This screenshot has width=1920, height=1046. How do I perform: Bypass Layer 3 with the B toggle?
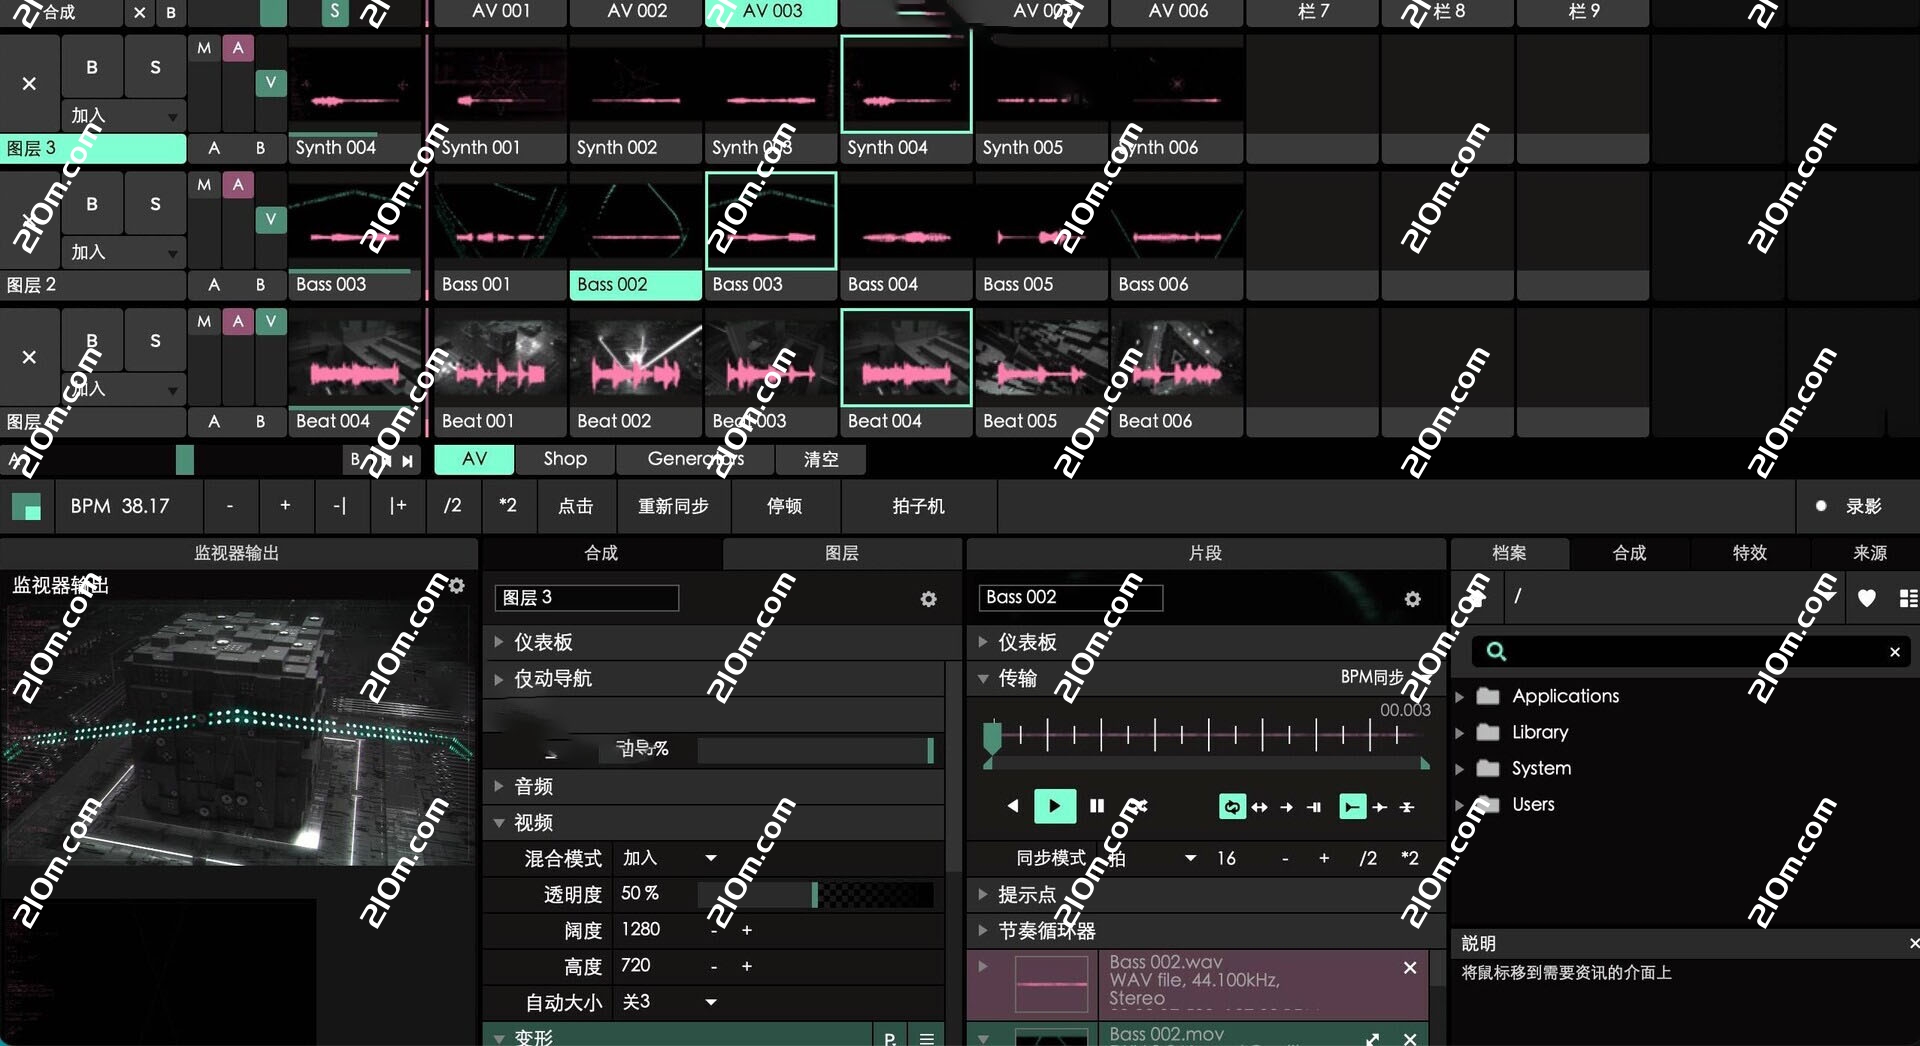click(x=91, y=67)
